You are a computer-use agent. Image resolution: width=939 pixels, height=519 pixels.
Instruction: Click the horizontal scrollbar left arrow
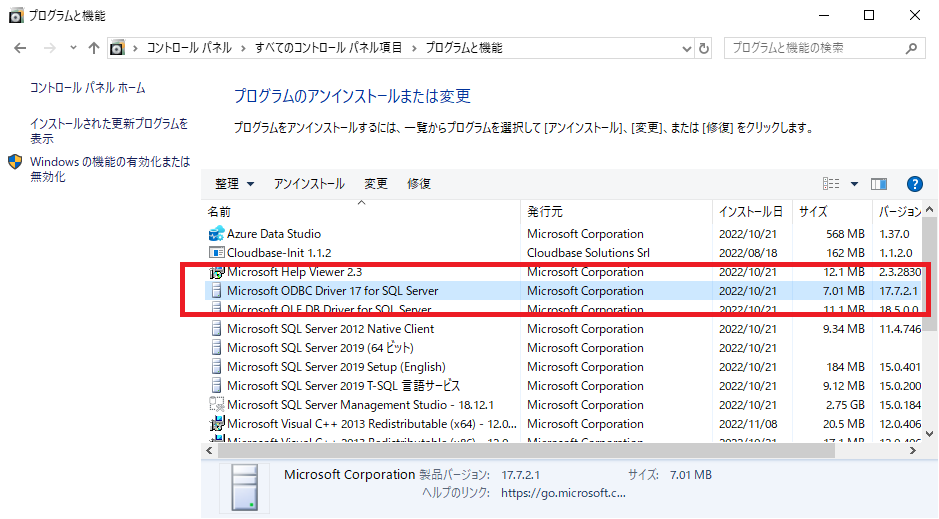click(x=209, y=451)
